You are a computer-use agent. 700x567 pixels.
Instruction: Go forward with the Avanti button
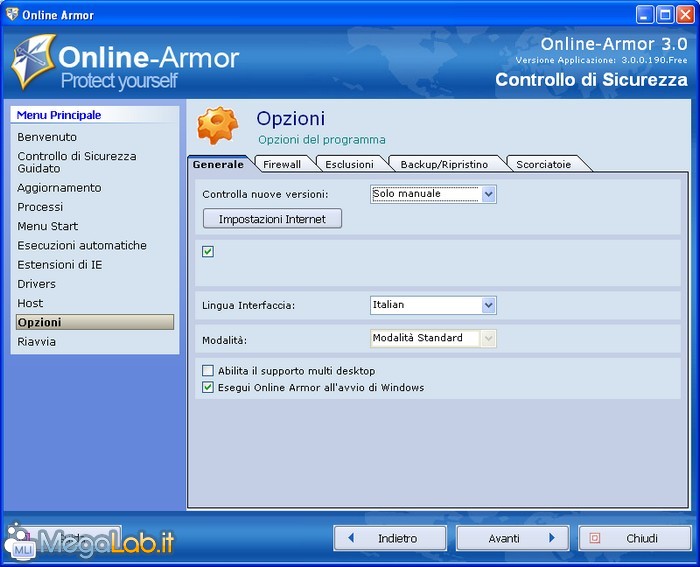click(x=512, y=538)
